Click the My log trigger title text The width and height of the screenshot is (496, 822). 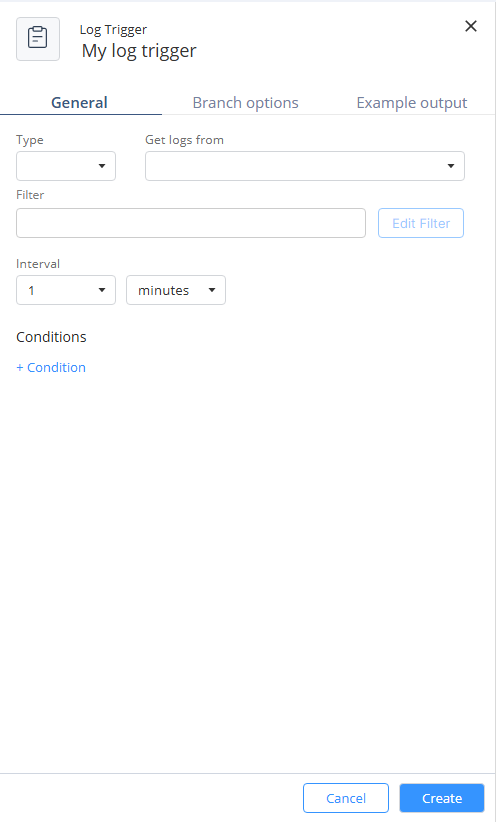point(139,51)
